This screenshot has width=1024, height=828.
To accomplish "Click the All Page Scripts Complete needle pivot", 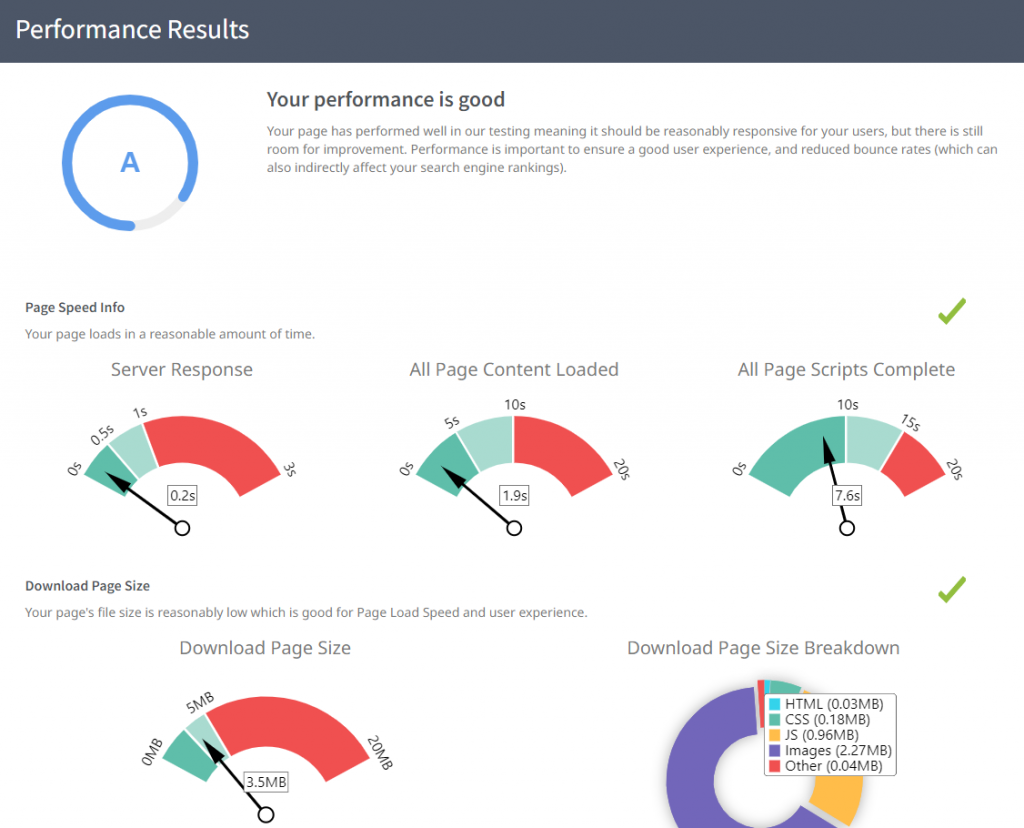I will (x=847, y=528).
